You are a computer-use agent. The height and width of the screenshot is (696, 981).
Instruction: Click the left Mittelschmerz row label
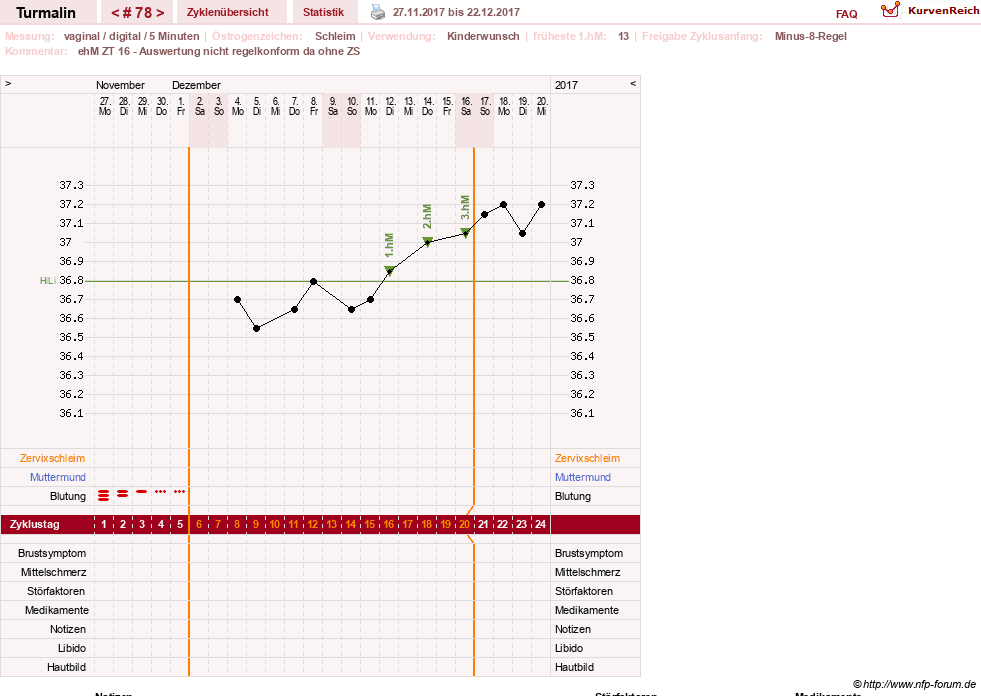coord(53,572)
